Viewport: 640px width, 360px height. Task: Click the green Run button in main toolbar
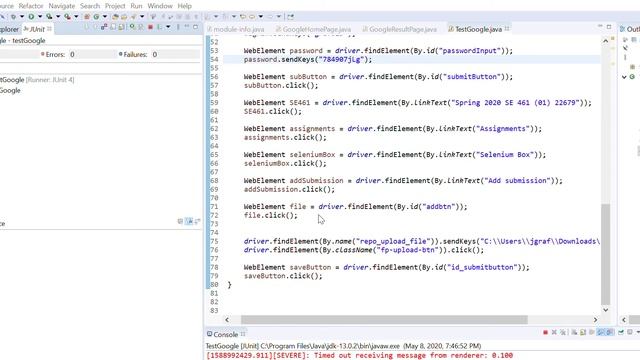[x=31, y=16]
